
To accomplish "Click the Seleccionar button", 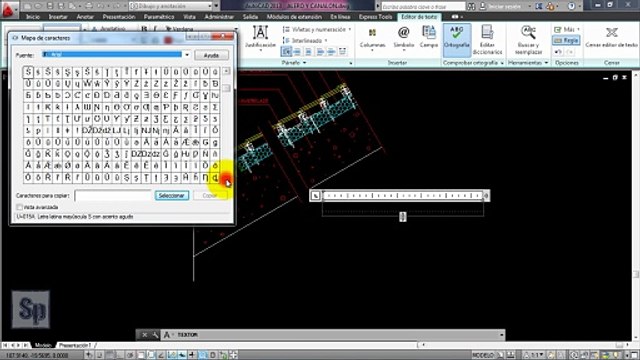I will pyautogui.click(x=172, y=196).
